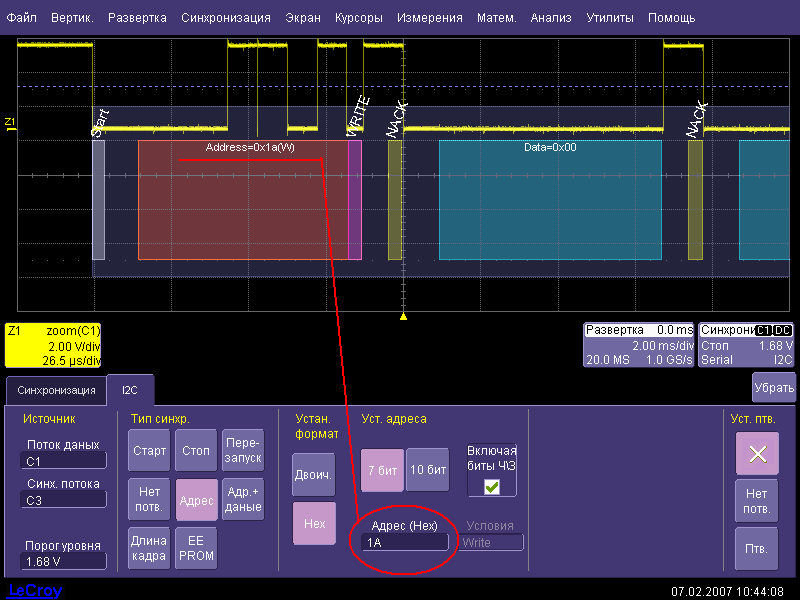Switch format to Двоич. (binary)
This screenshot has width=800, height=600.
[x=313, y=475]
